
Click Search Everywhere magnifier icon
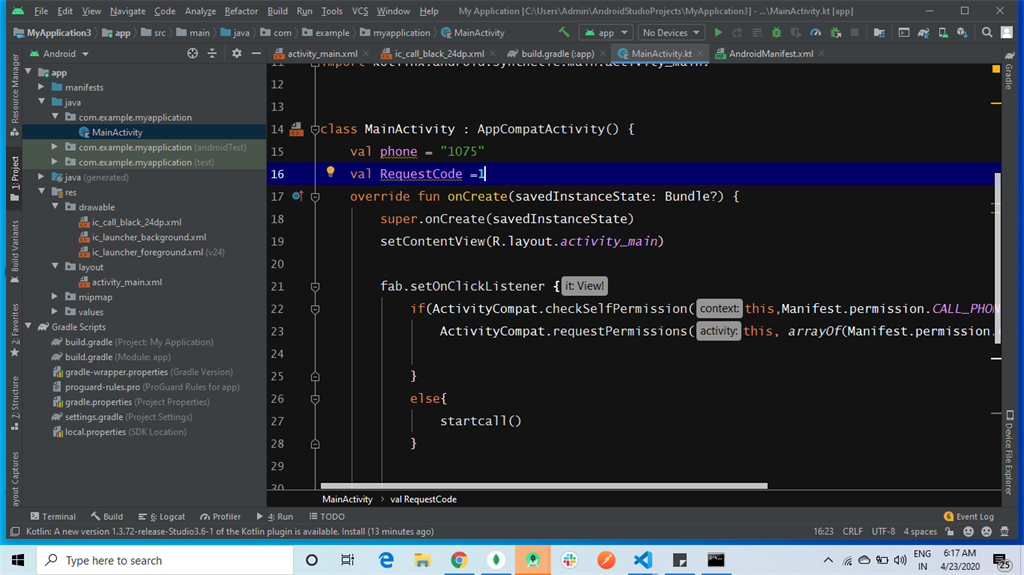(x=987, y=32)
